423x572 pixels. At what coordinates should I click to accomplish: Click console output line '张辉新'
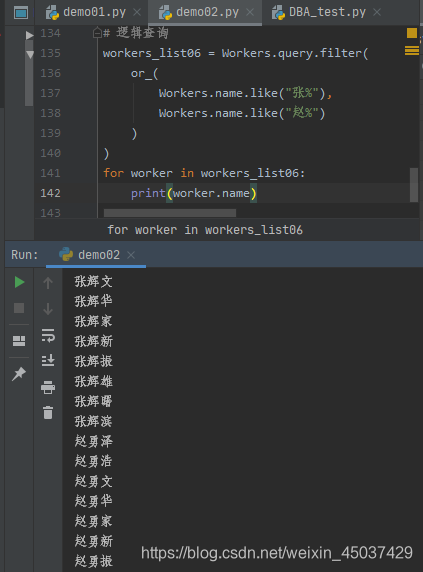click(x=94, y=341)
